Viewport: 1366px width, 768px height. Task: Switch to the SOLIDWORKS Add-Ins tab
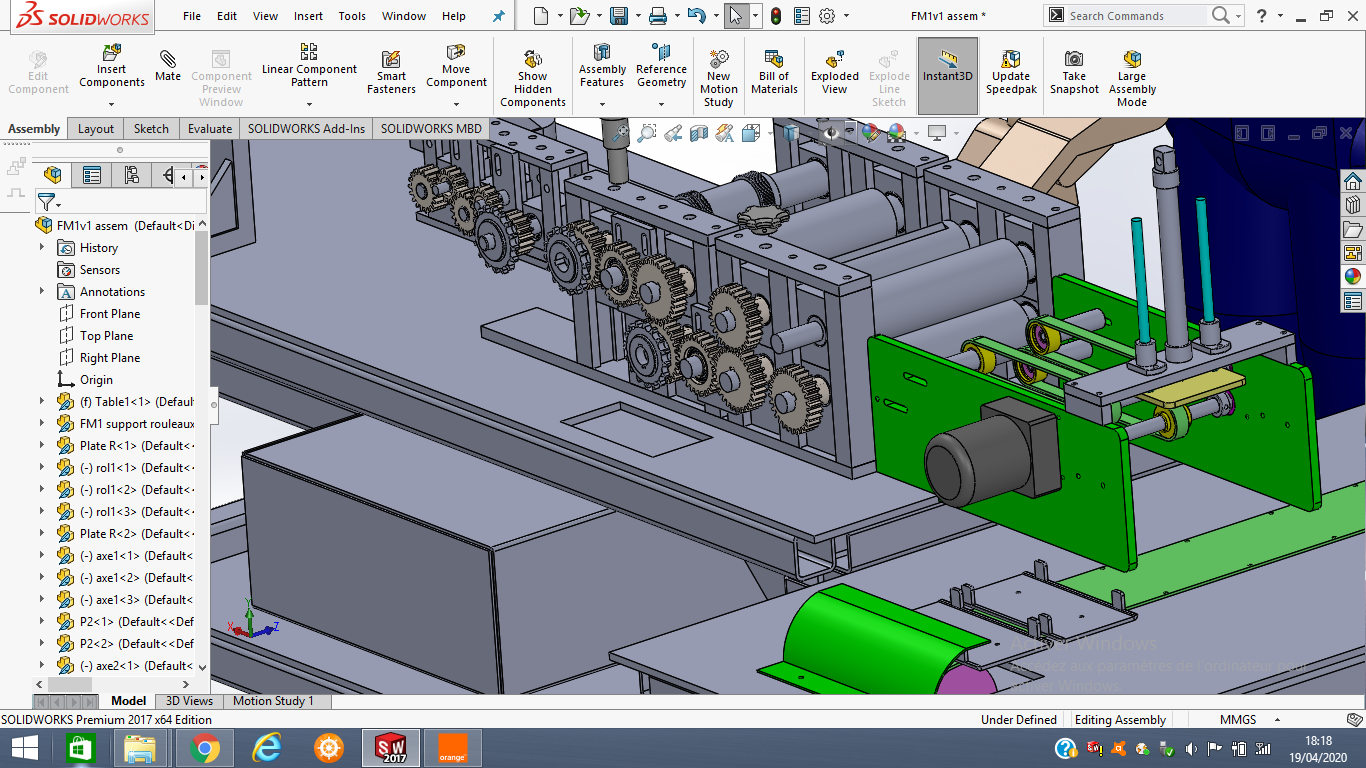(306, 128)
